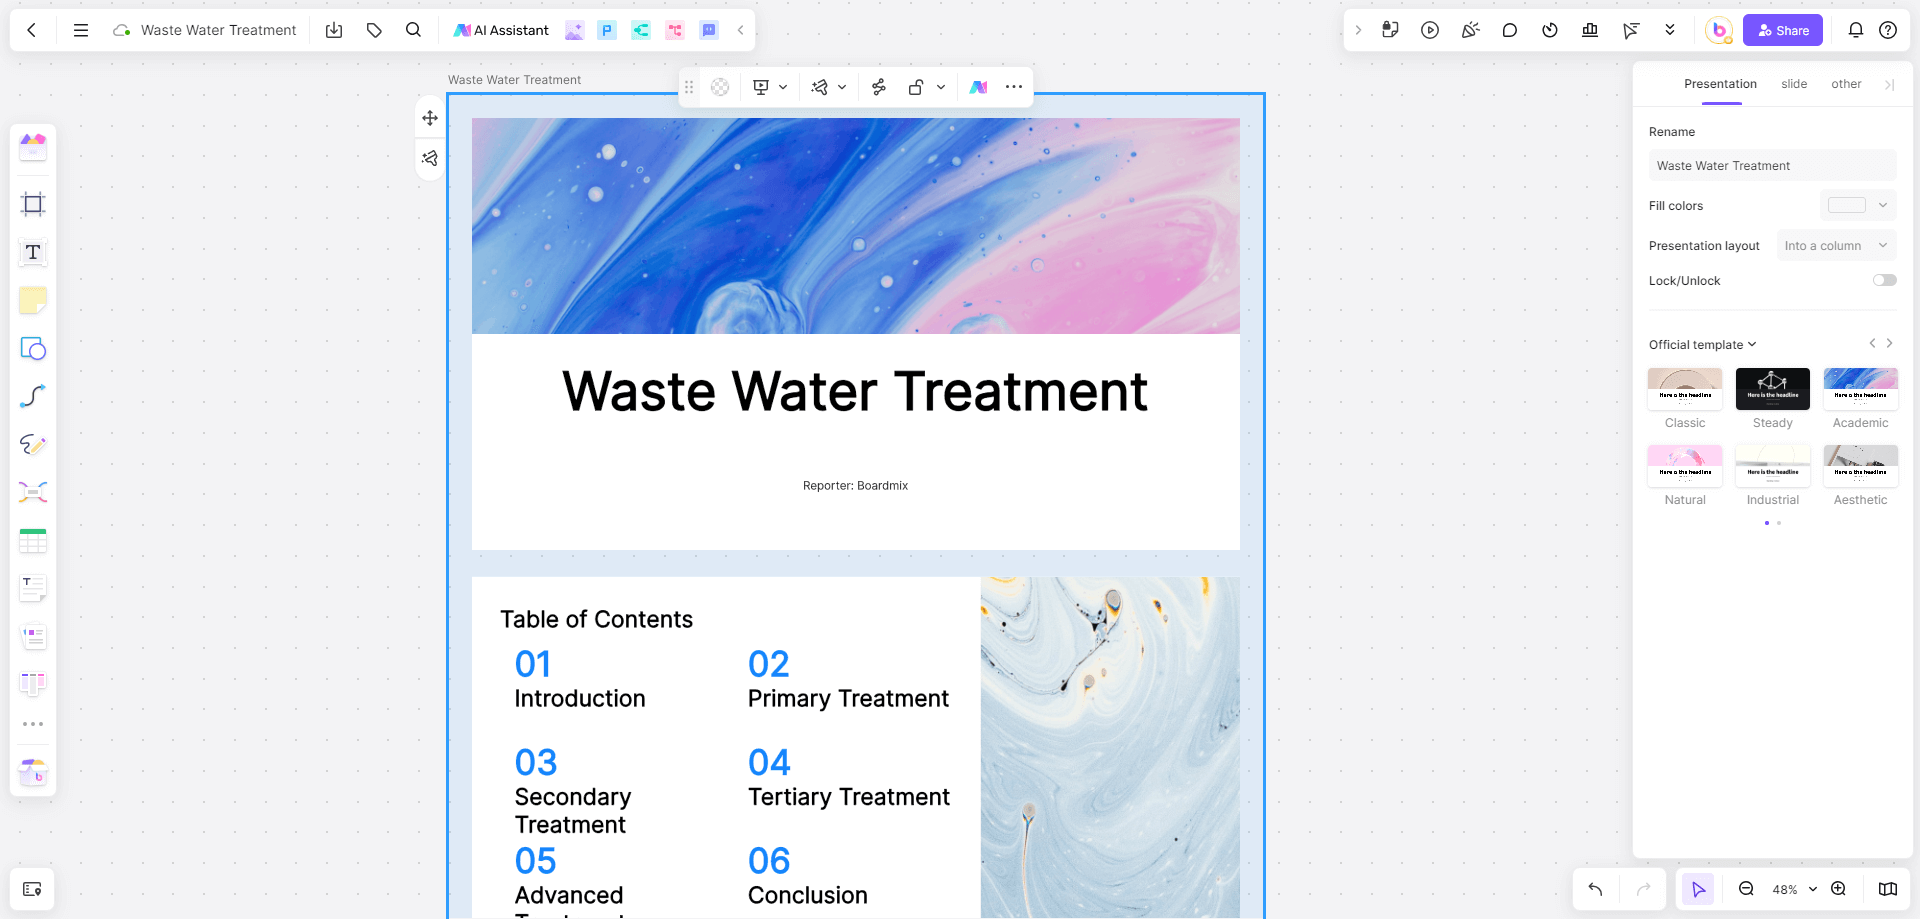Collapse the right top toolbar chevron
1920x919 pixels.
pyautogui.click(x=1358, y=30)
